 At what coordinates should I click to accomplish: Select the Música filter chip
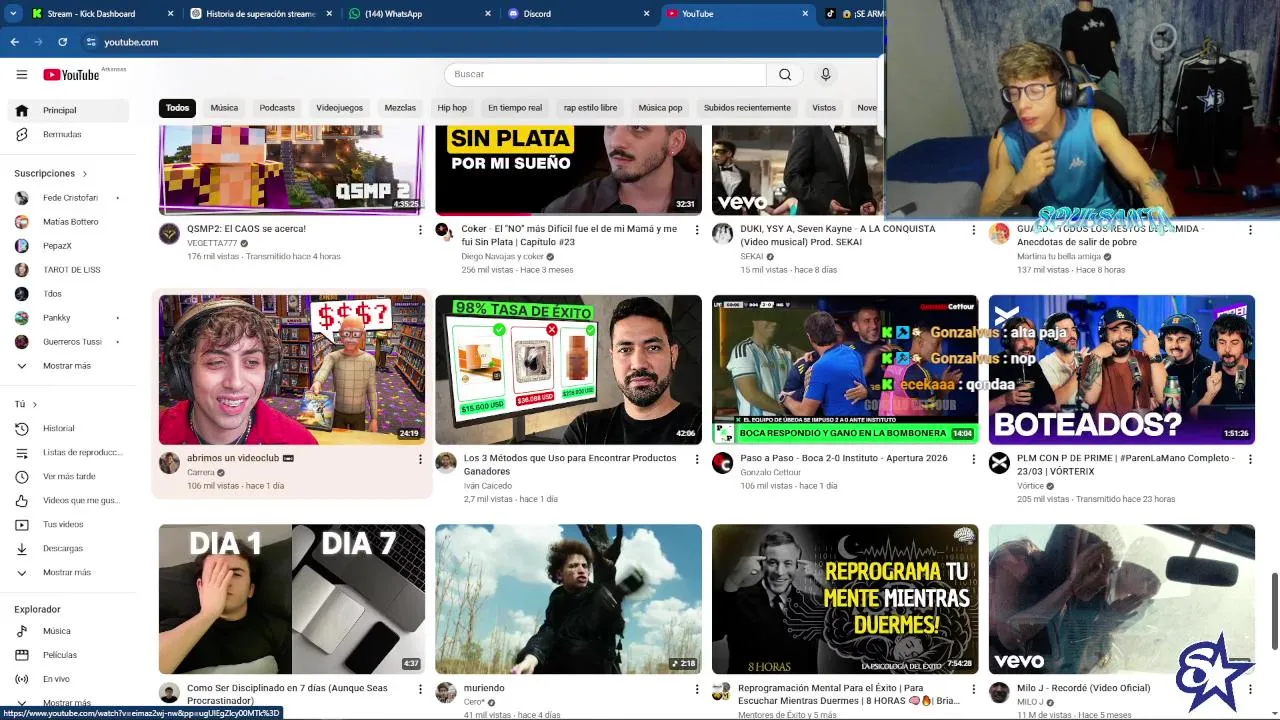[x=224, y=108]
